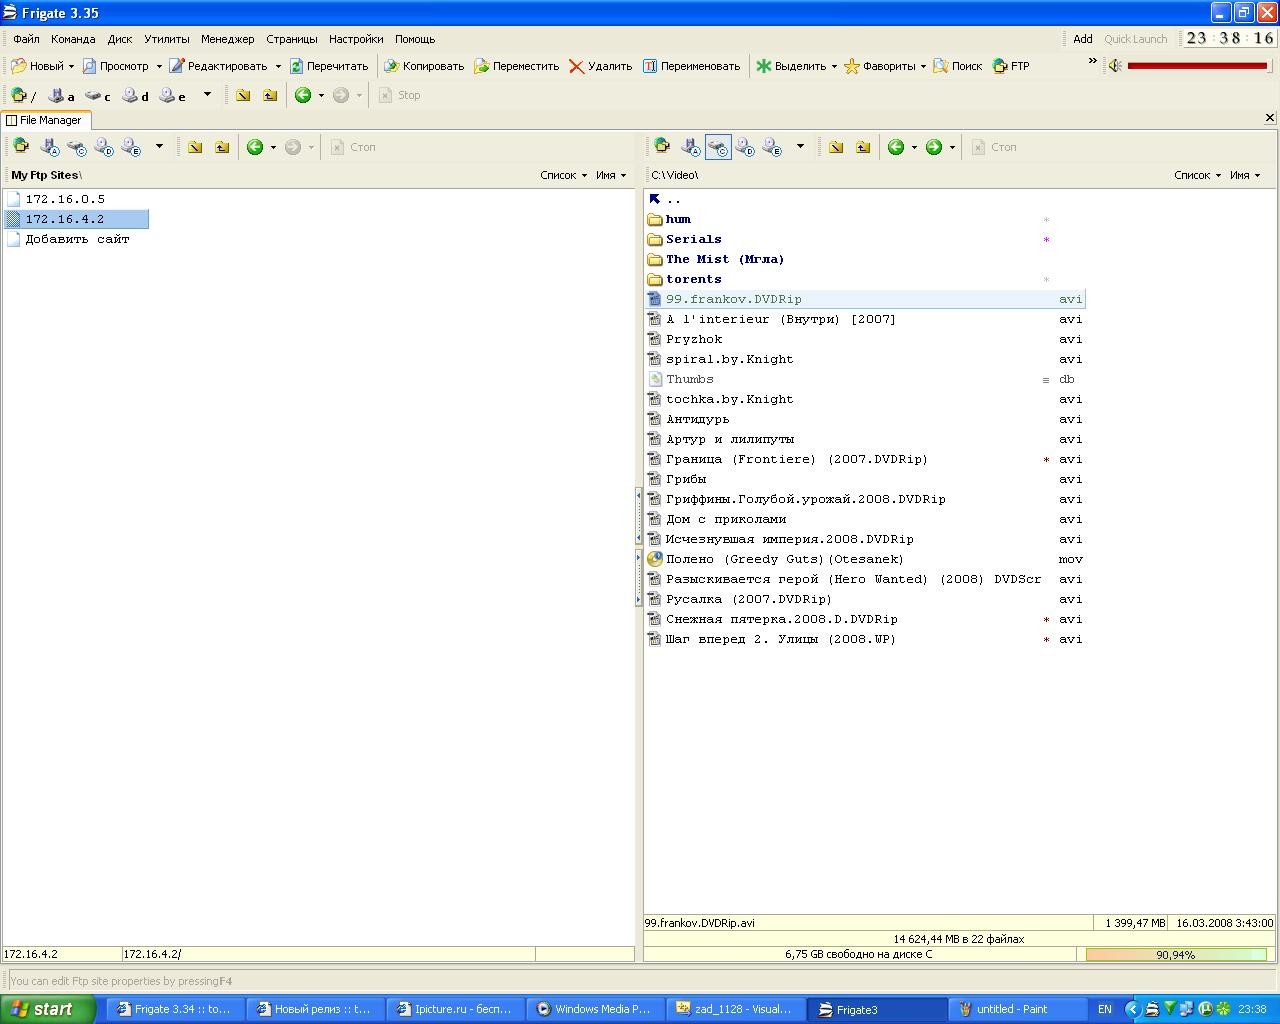Image resolution: width=1280 pixels, height=1024 pixels.
Task: Go back using right panel green arrow
Action: (x=896, y=147)
